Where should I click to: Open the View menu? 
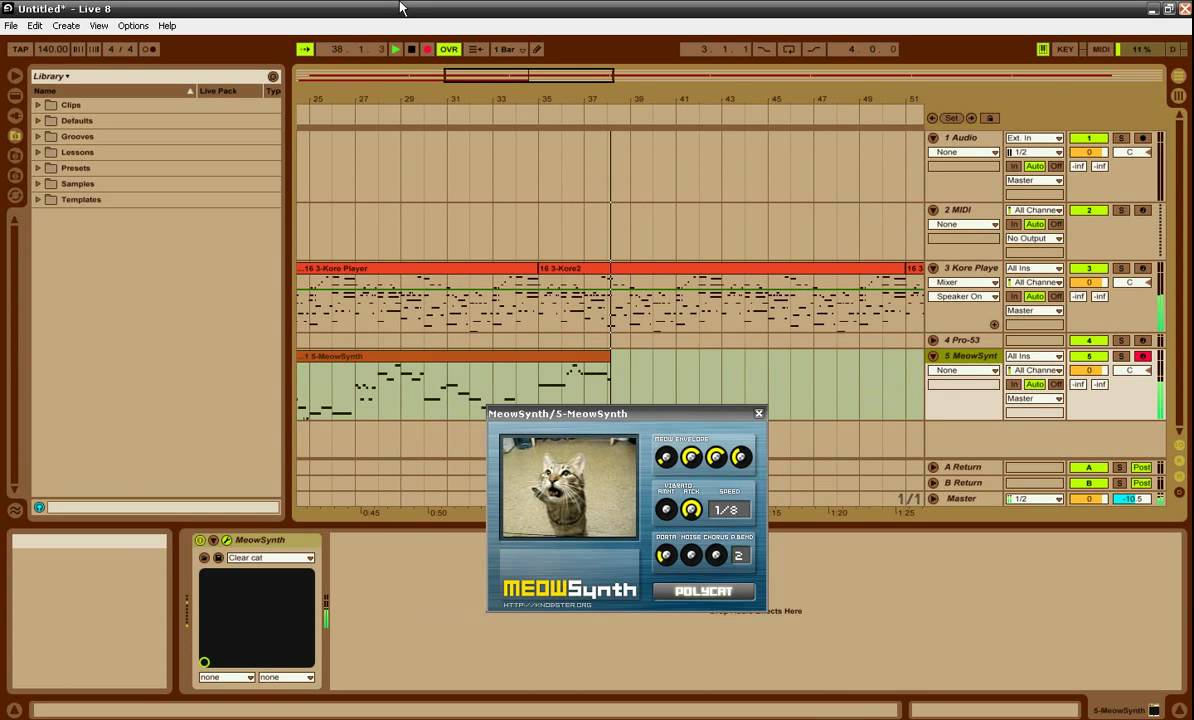pyautogui.click(x=99, y=26)
